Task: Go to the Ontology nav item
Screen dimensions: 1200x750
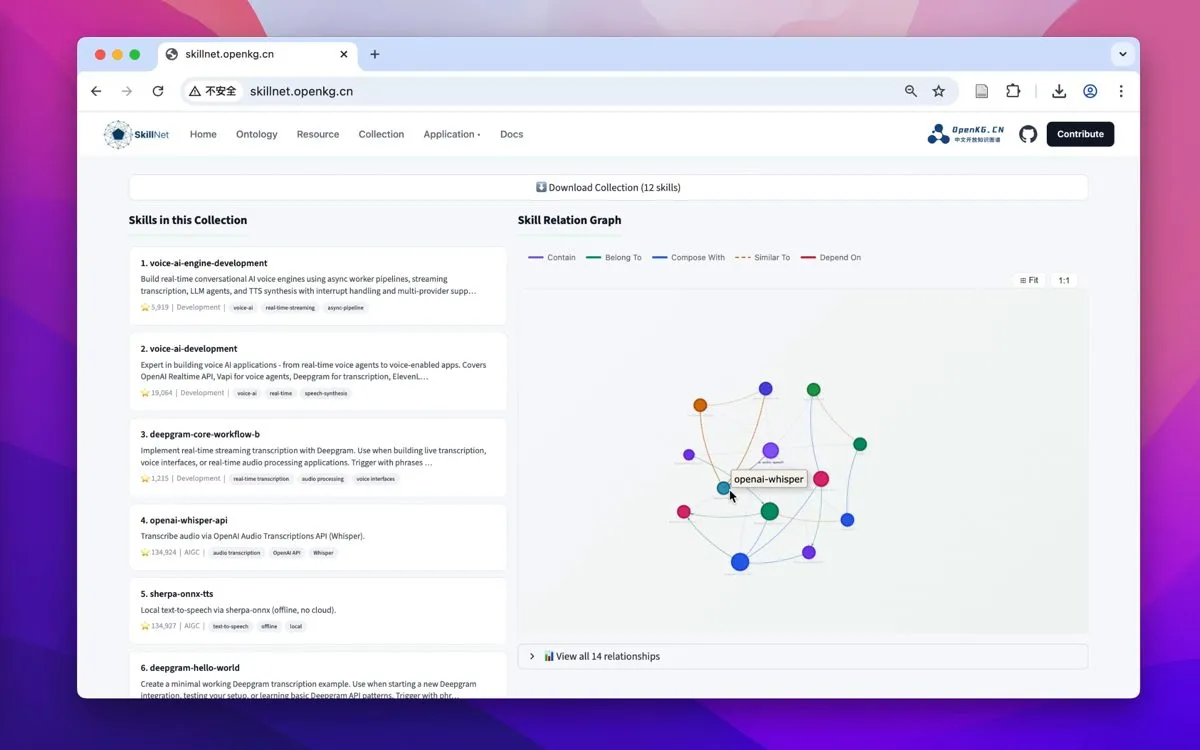Action: [257, 134]
